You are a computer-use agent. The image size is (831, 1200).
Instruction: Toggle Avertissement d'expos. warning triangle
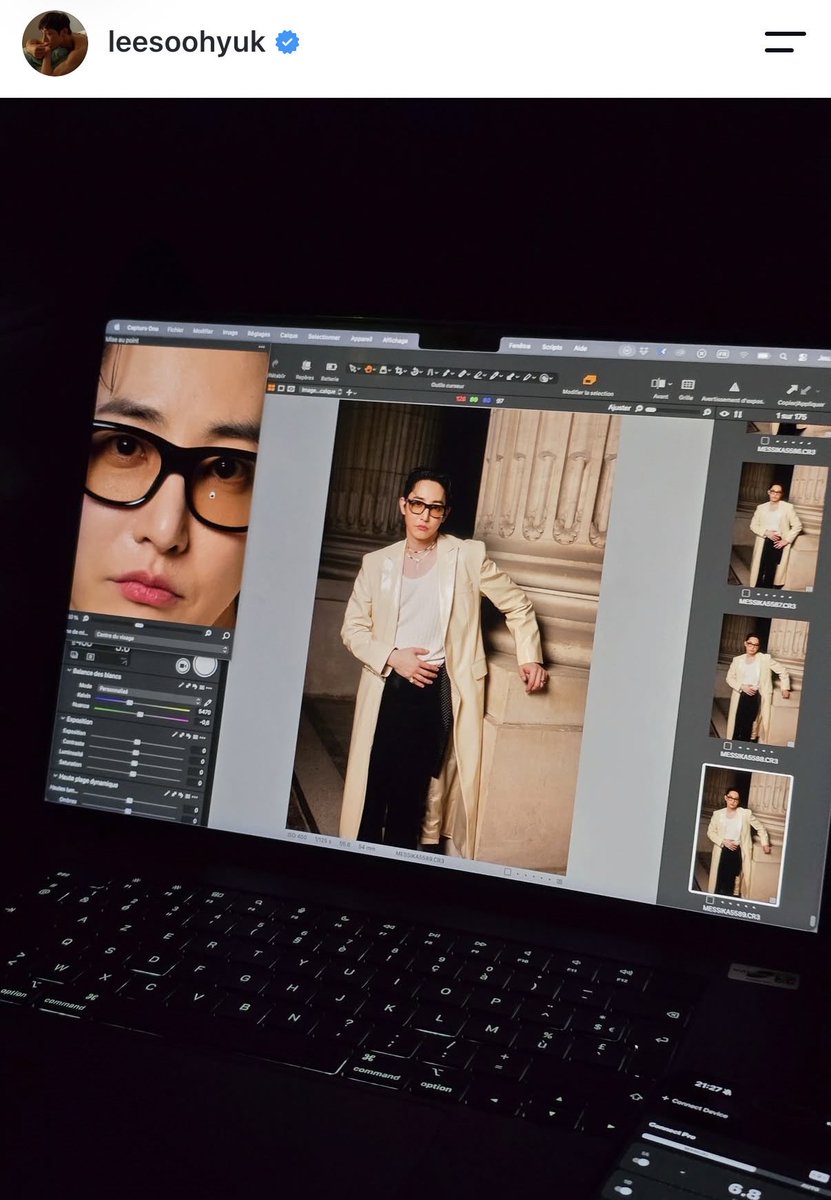click(734, 386)
